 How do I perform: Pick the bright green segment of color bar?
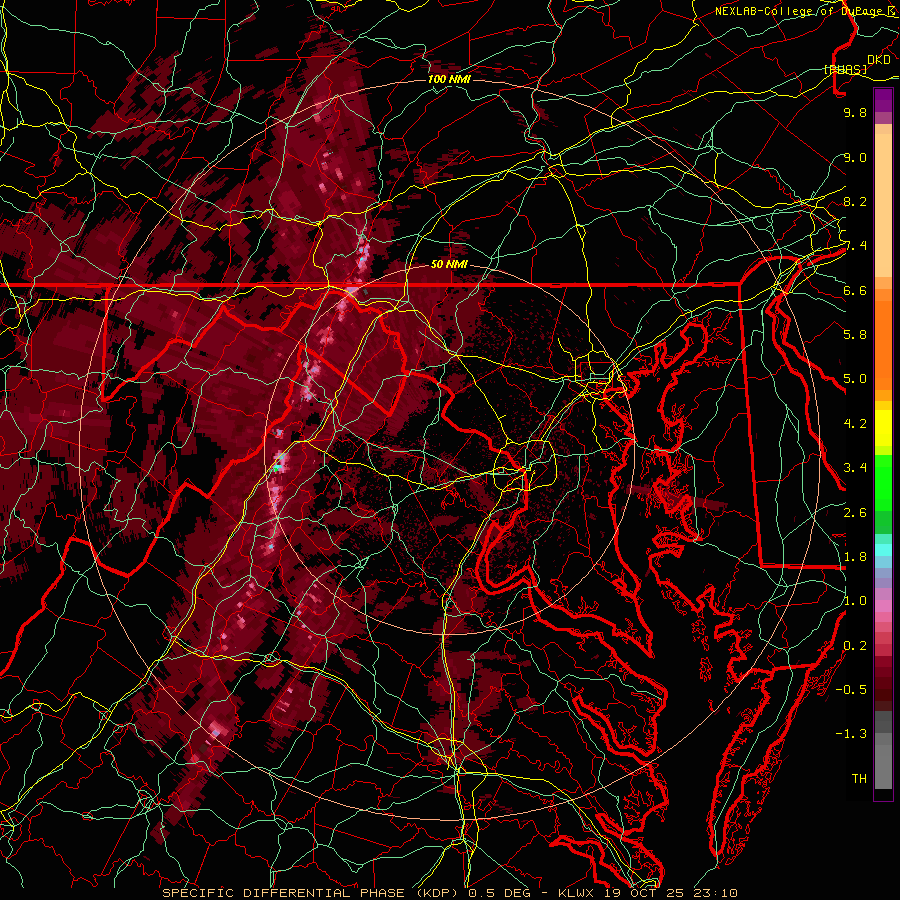click(883, 482)
